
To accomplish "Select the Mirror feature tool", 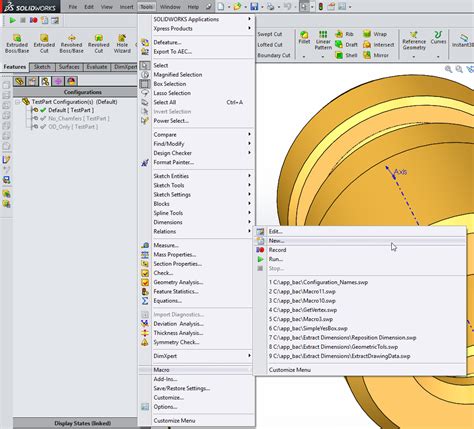I will coord(376,55).
